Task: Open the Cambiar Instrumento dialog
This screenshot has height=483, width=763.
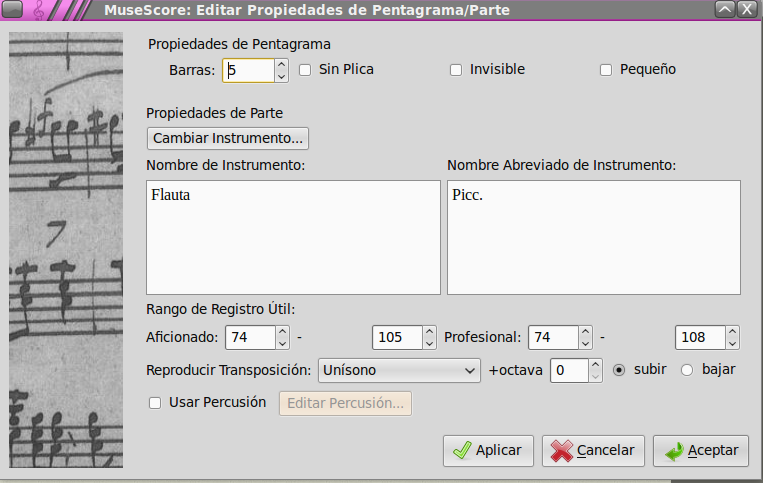Action: click(x=228, y=138)
